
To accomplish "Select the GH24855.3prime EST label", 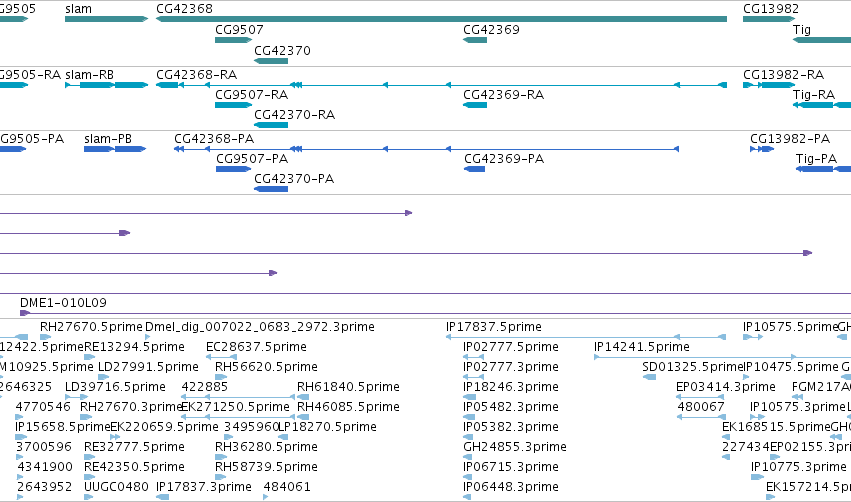I will tap(515, 447).
